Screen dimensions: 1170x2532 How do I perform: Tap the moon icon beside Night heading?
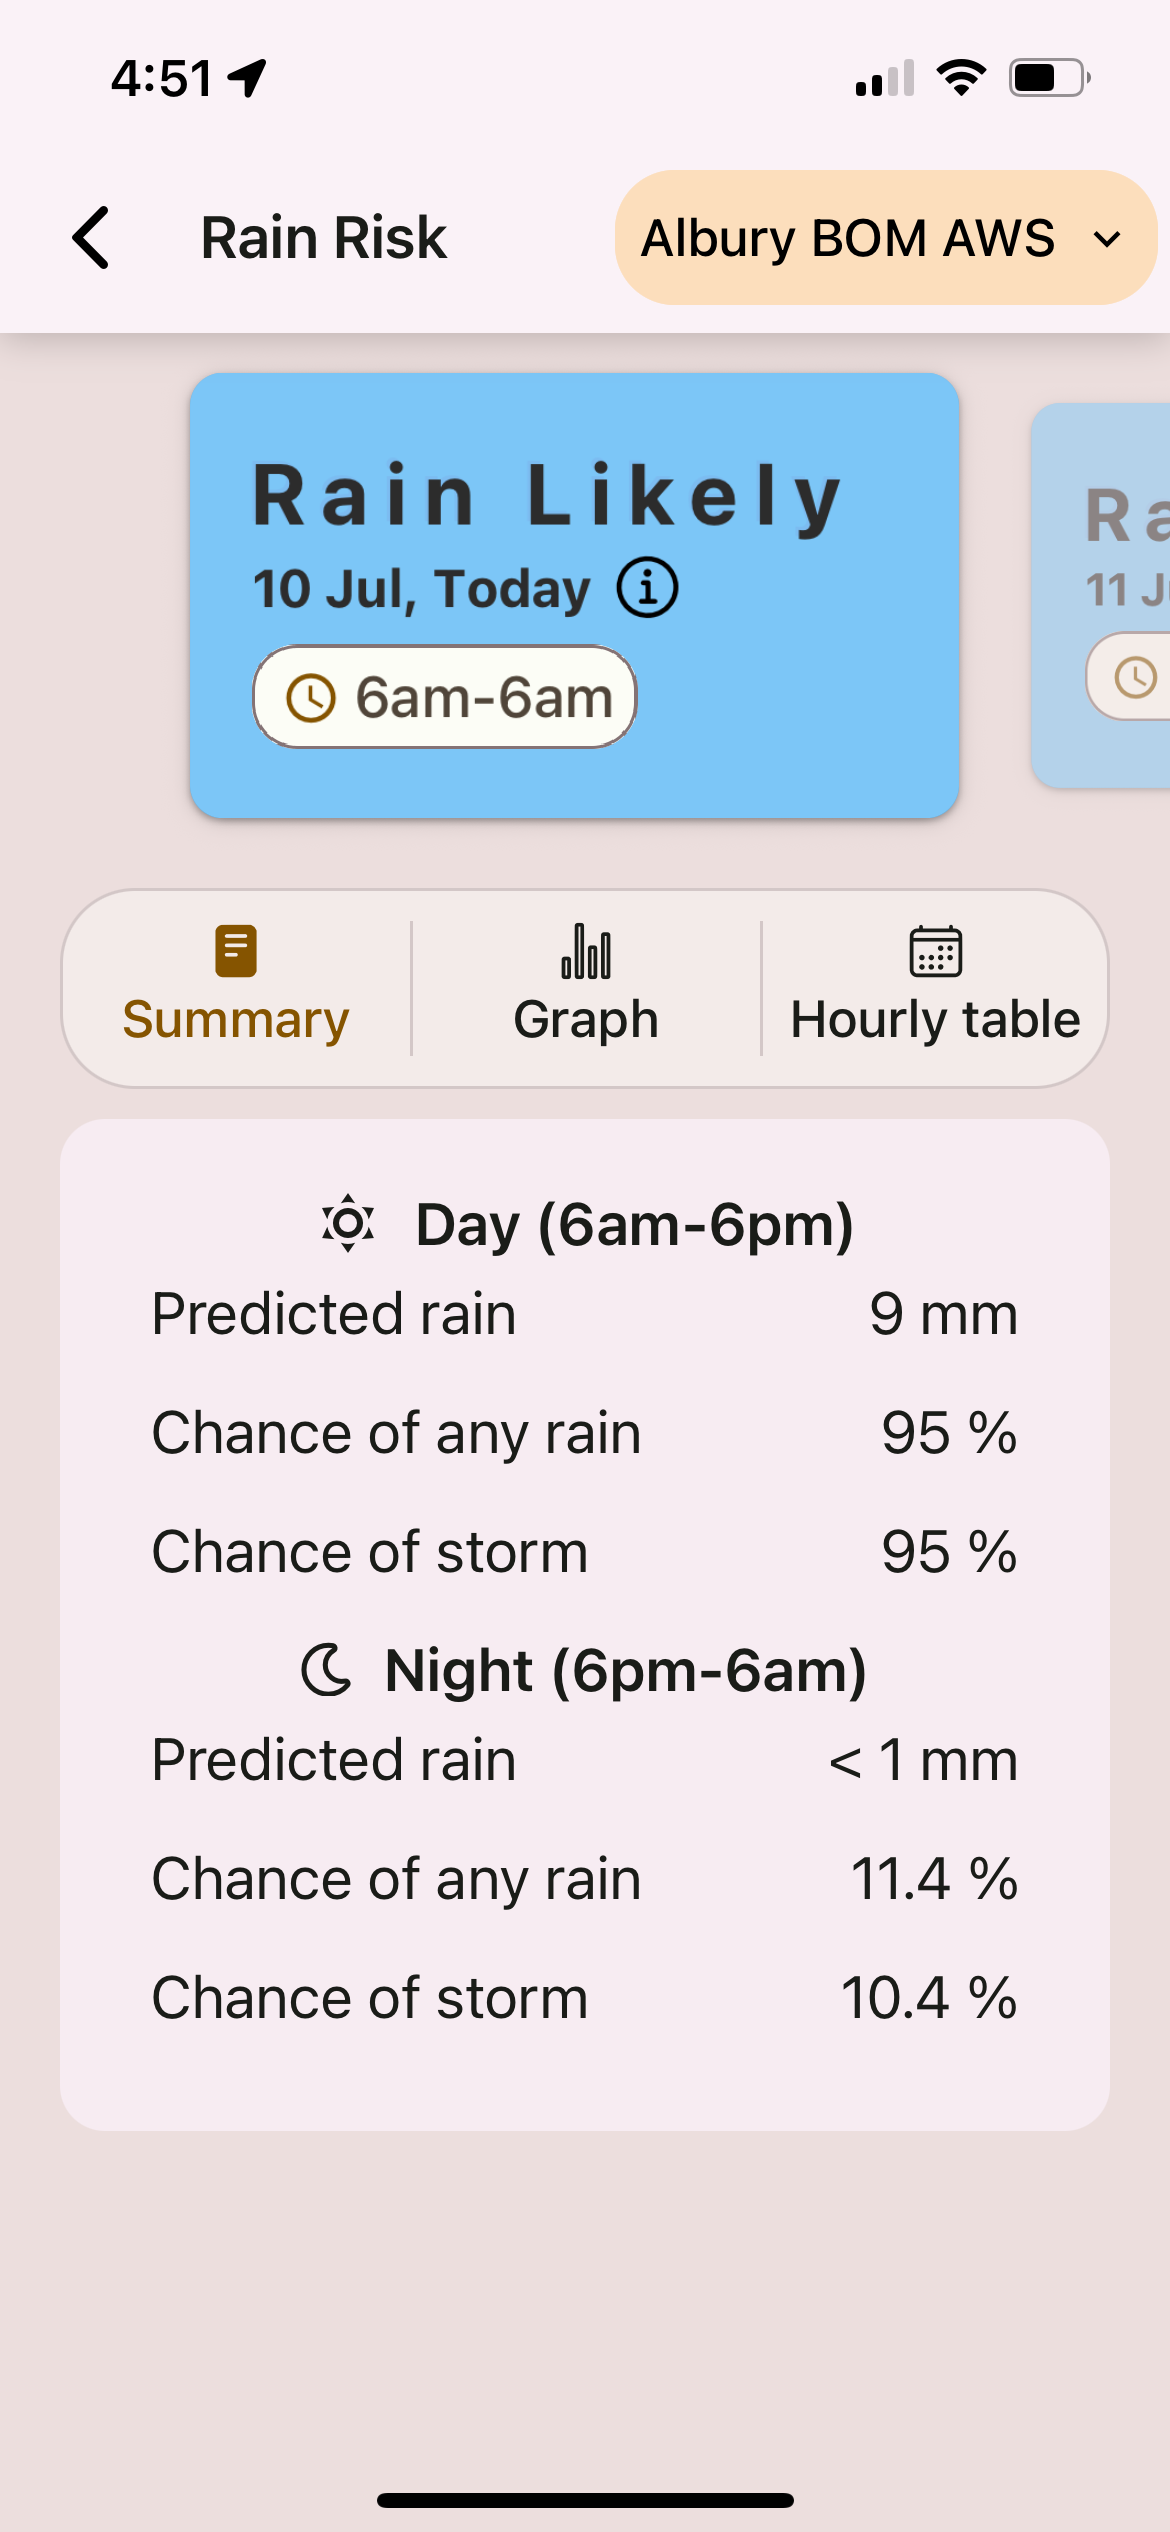coord(327,1669)
